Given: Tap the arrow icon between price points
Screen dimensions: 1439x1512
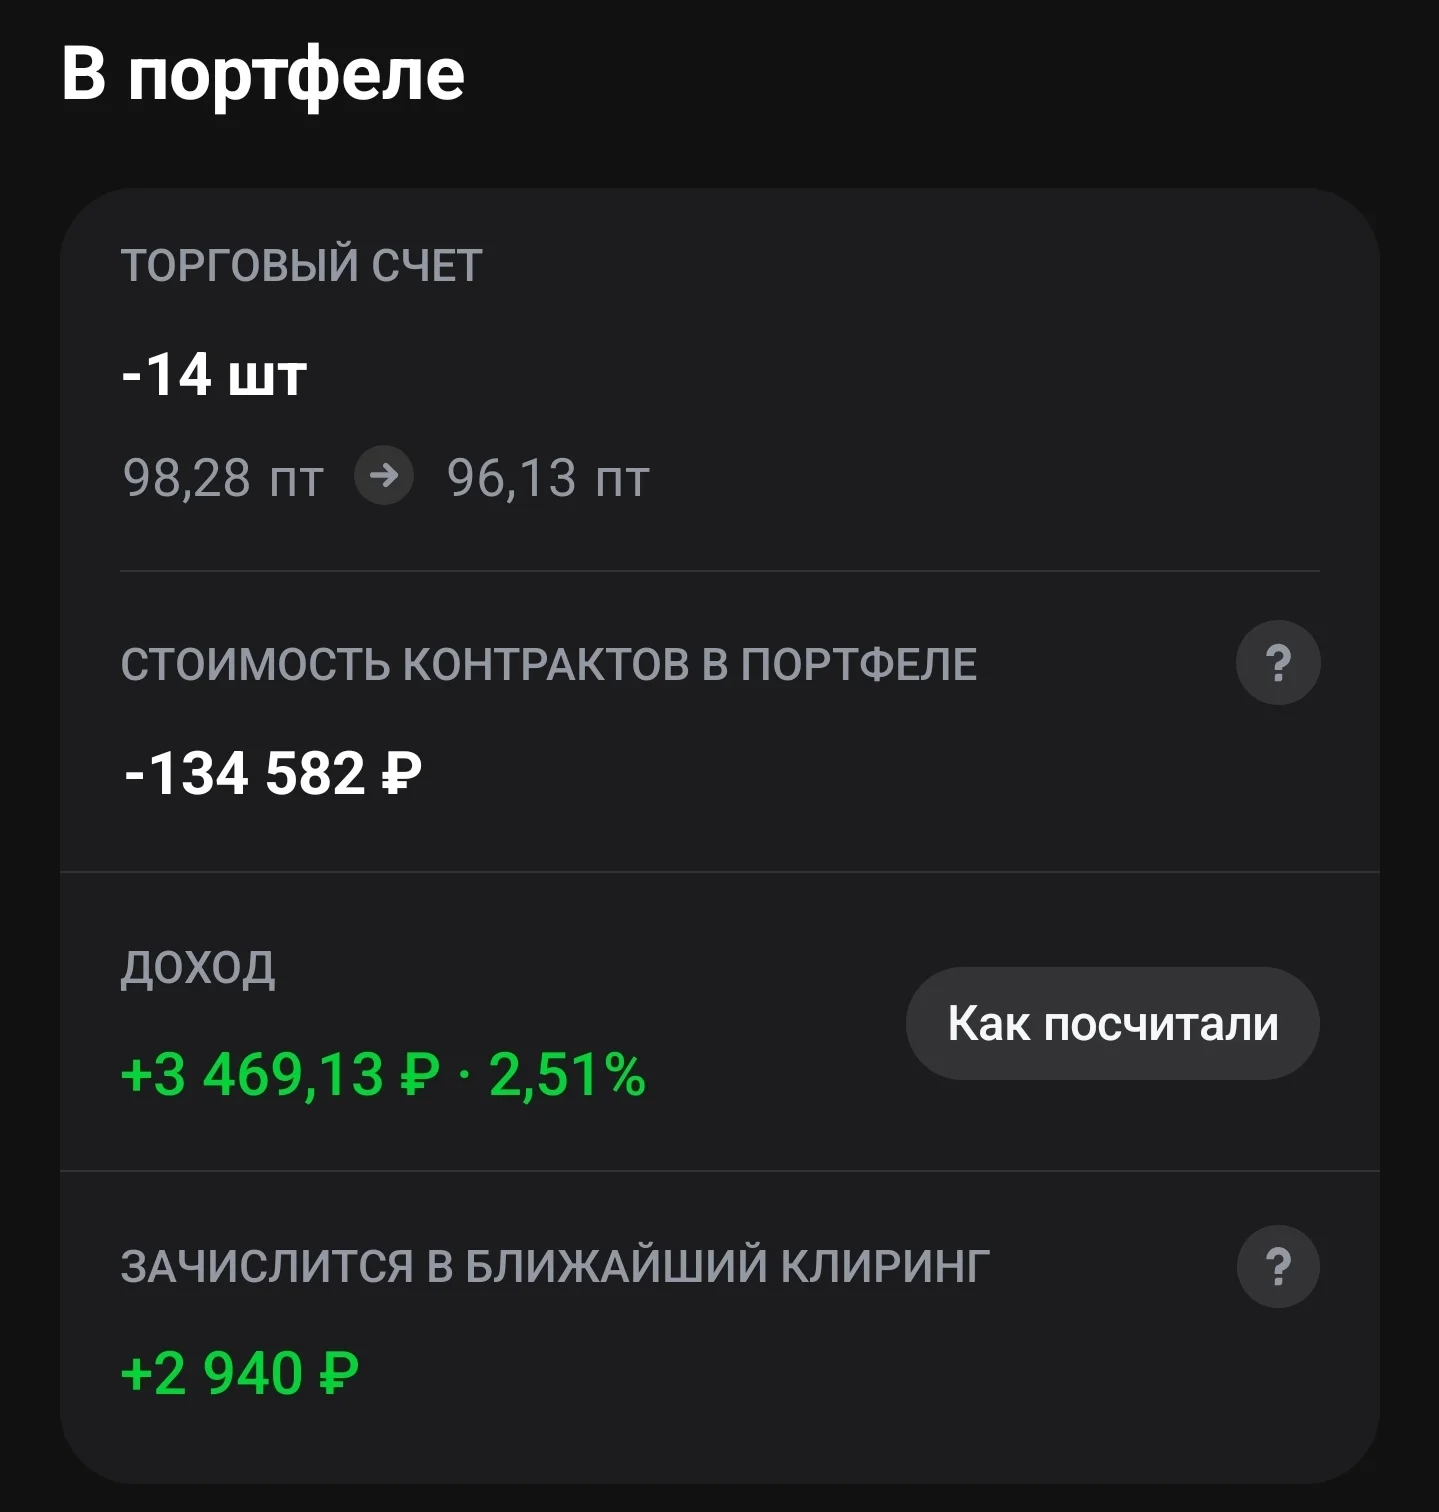Looking at the screenshot, I should (x=384, y=475).
